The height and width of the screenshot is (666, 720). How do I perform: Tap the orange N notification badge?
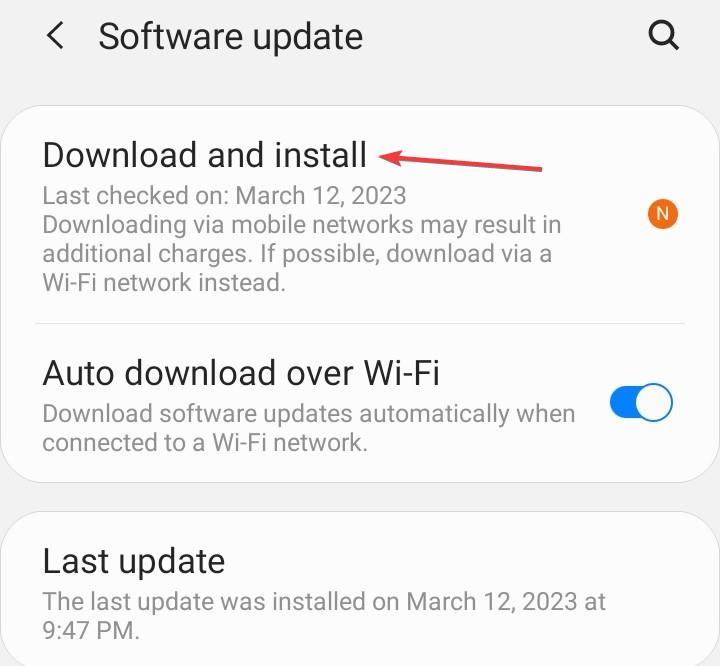coord(663,214)
